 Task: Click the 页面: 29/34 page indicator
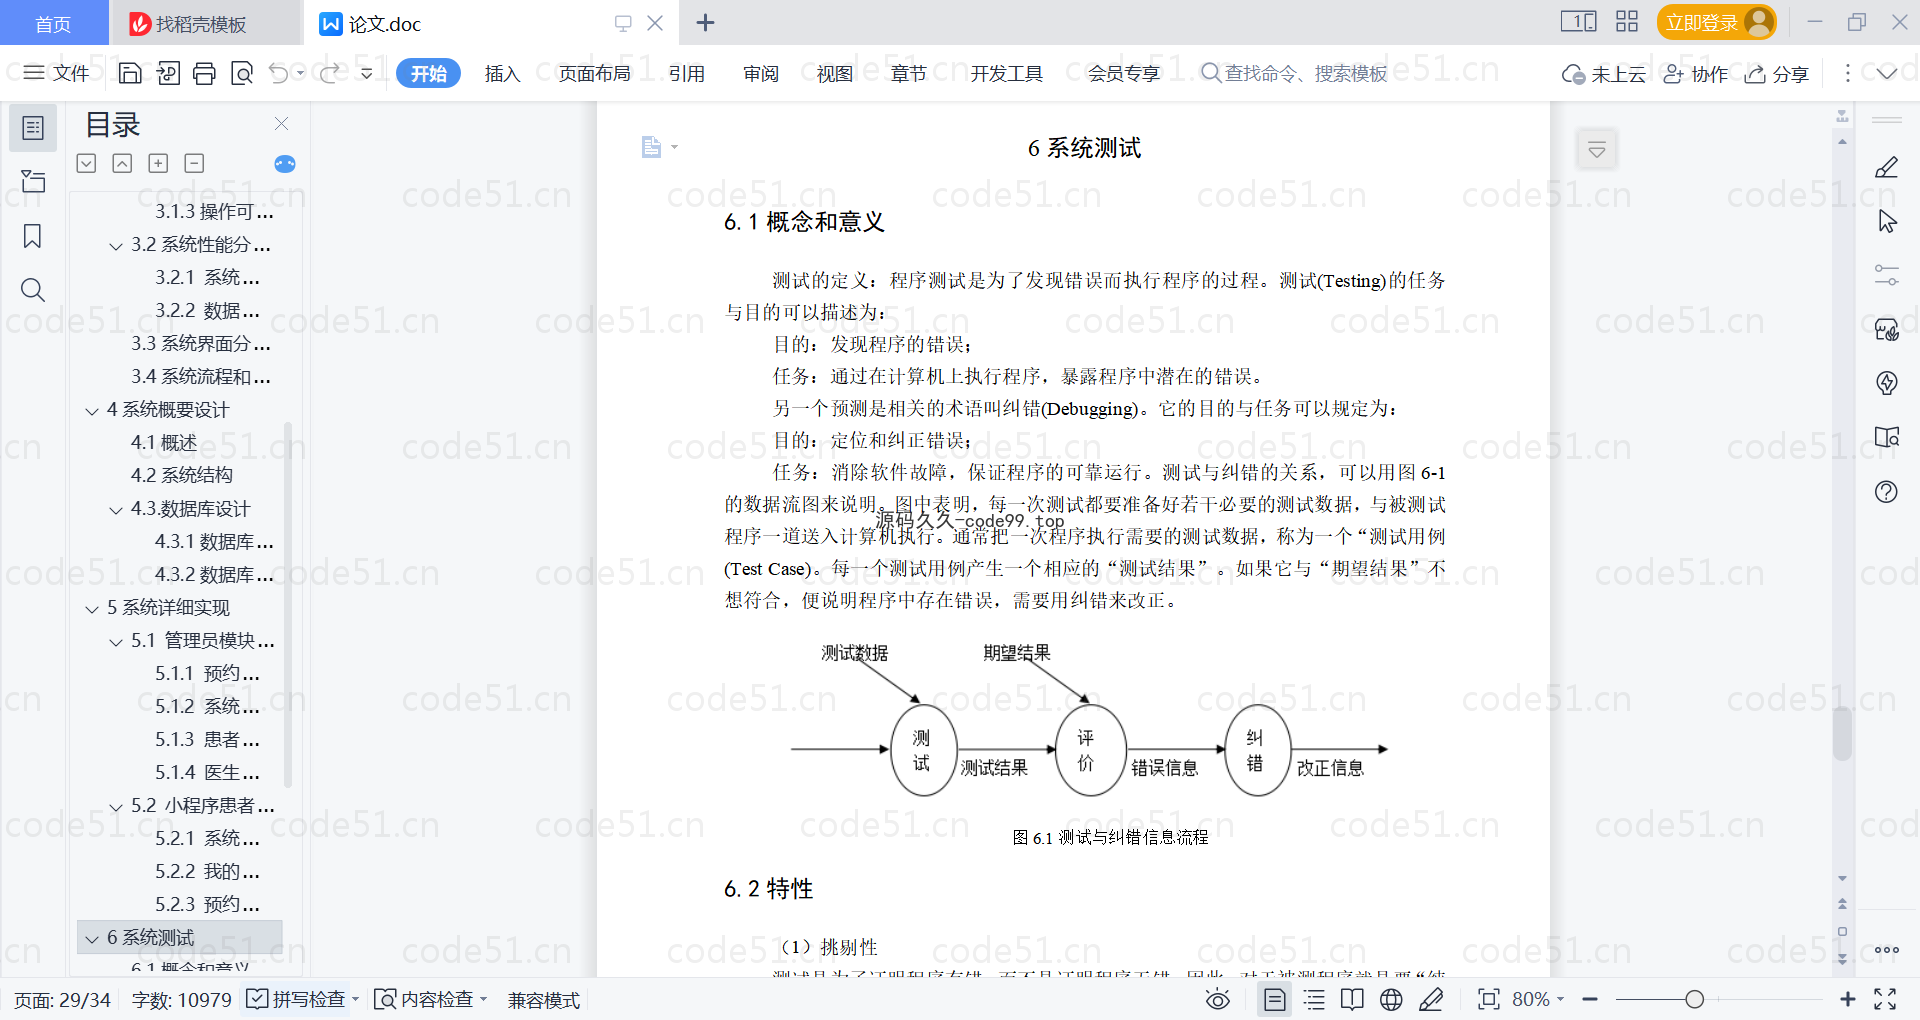[x=62, y=999]
